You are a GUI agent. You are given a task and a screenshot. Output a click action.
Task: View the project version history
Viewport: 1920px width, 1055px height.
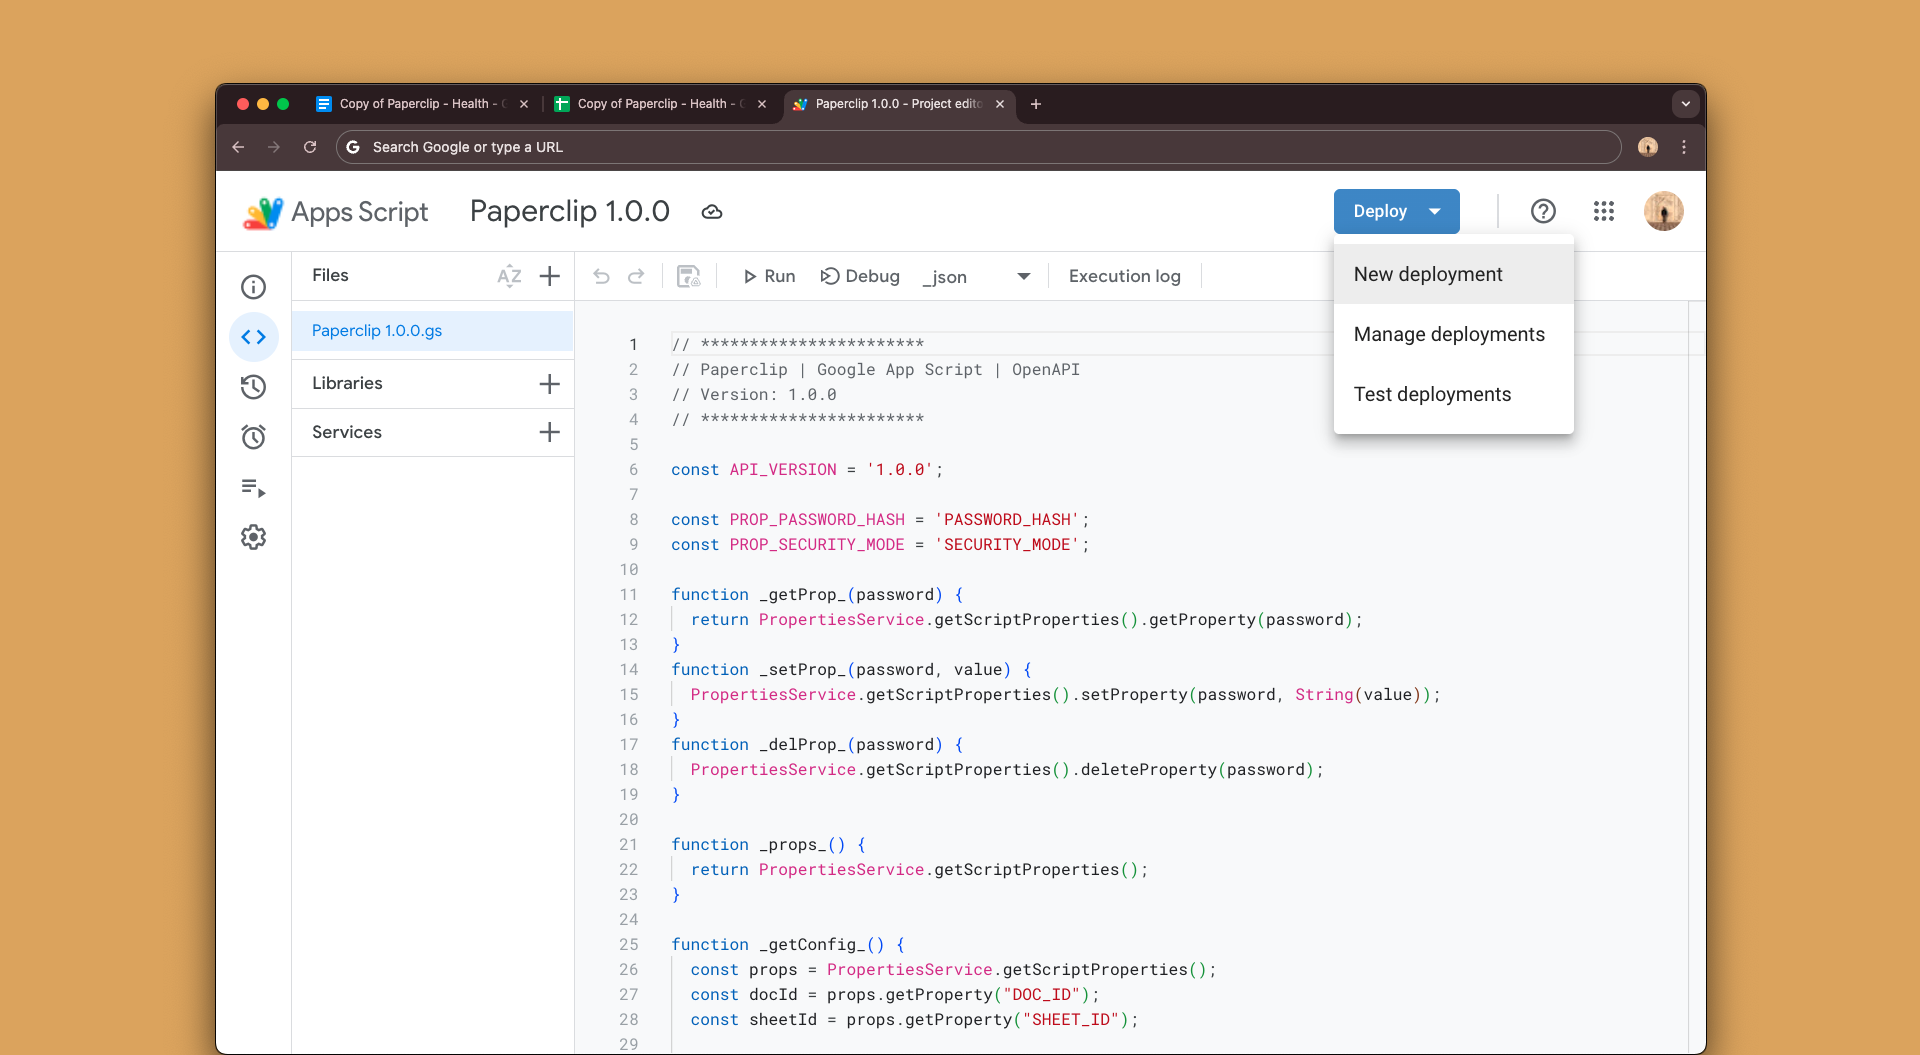coord(253,387)
